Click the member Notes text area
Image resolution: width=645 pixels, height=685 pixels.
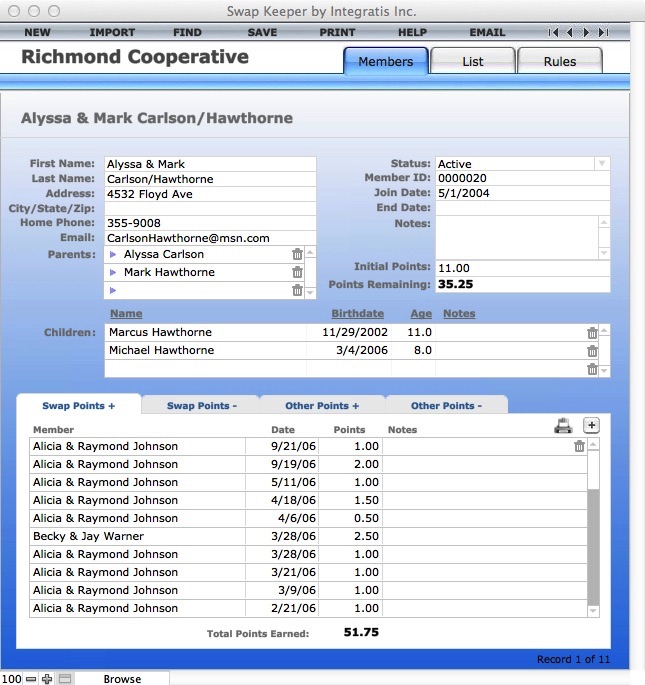(517, 238)
